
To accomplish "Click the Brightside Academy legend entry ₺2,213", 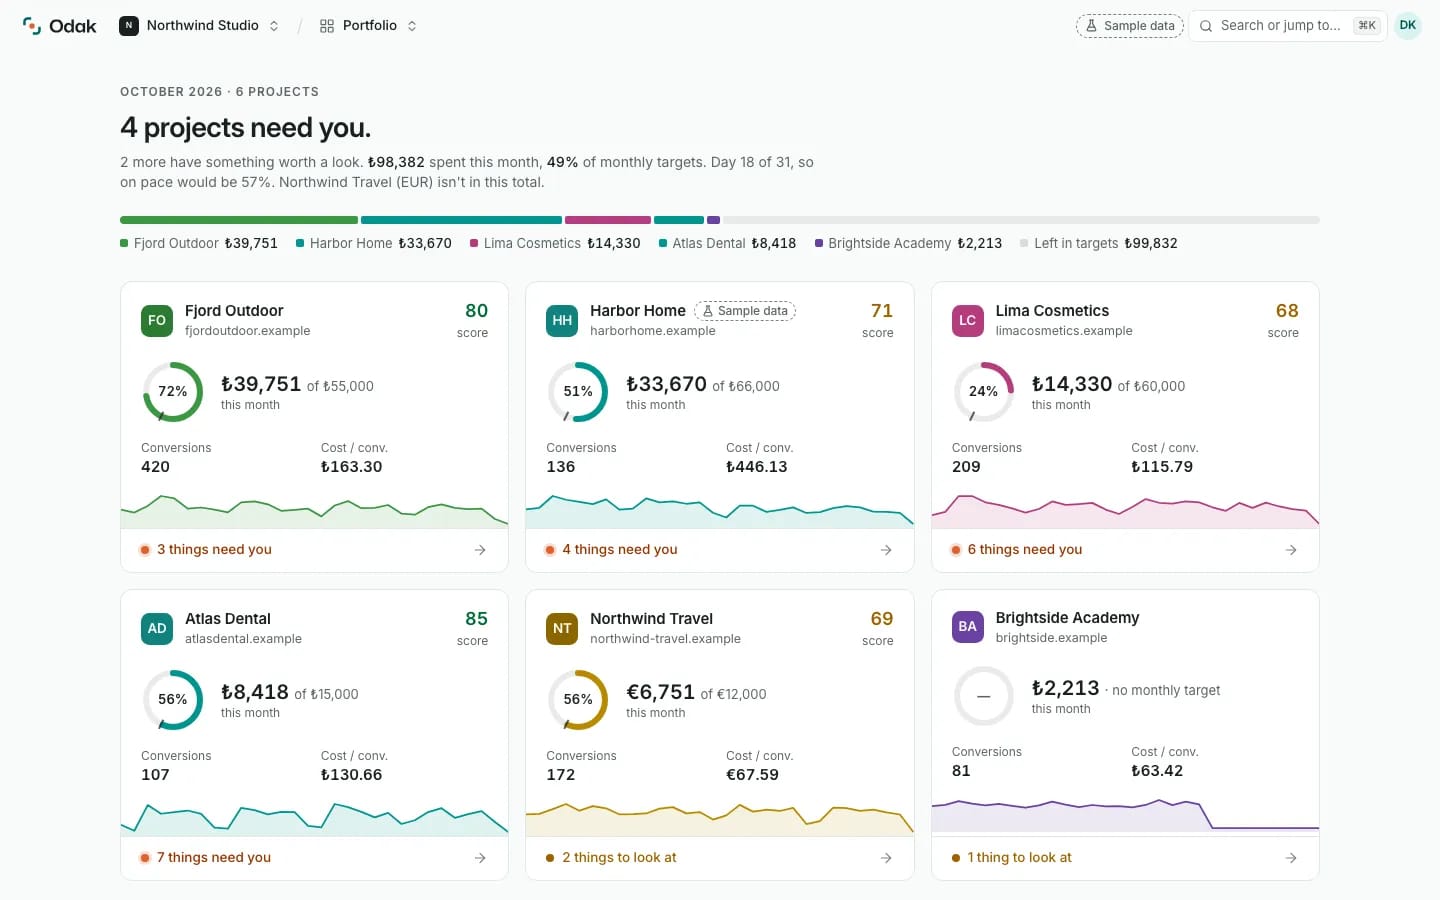I will click(x=909, y=244).
